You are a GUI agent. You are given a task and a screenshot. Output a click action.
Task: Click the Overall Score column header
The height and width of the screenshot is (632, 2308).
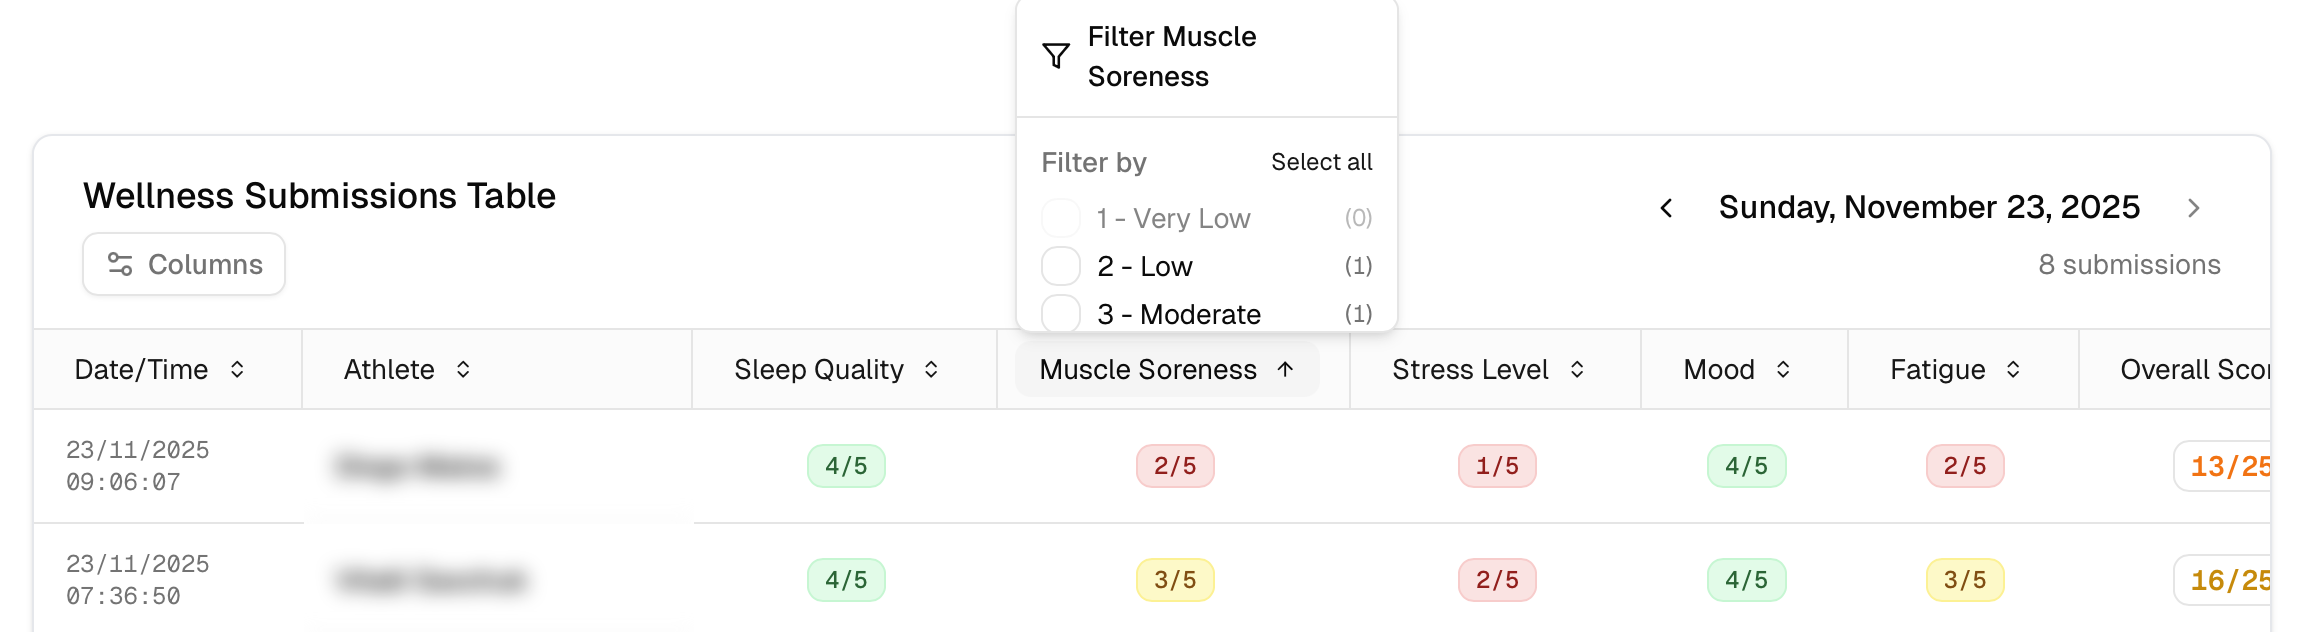(2194, 370)
